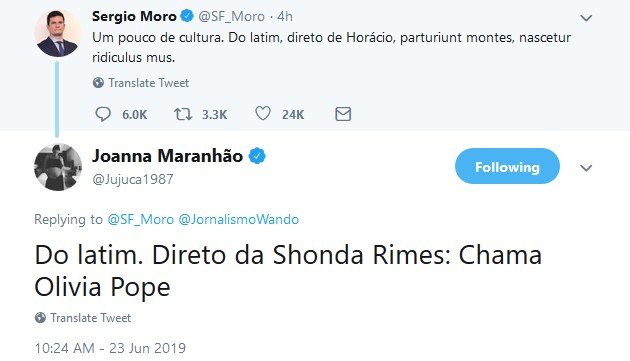Open the @Jujuca1987 handle
This screenshot has width=630, height=361.
tap(133, 179)
